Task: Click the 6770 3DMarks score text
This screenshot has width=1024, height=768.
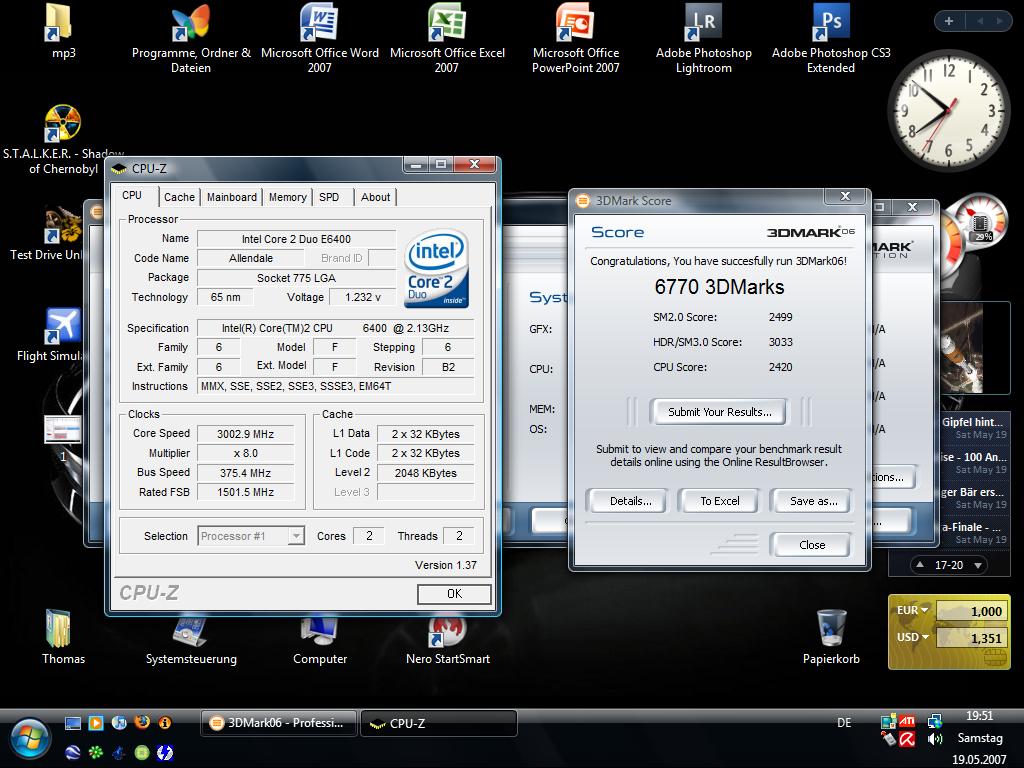Action: (719, 287)
